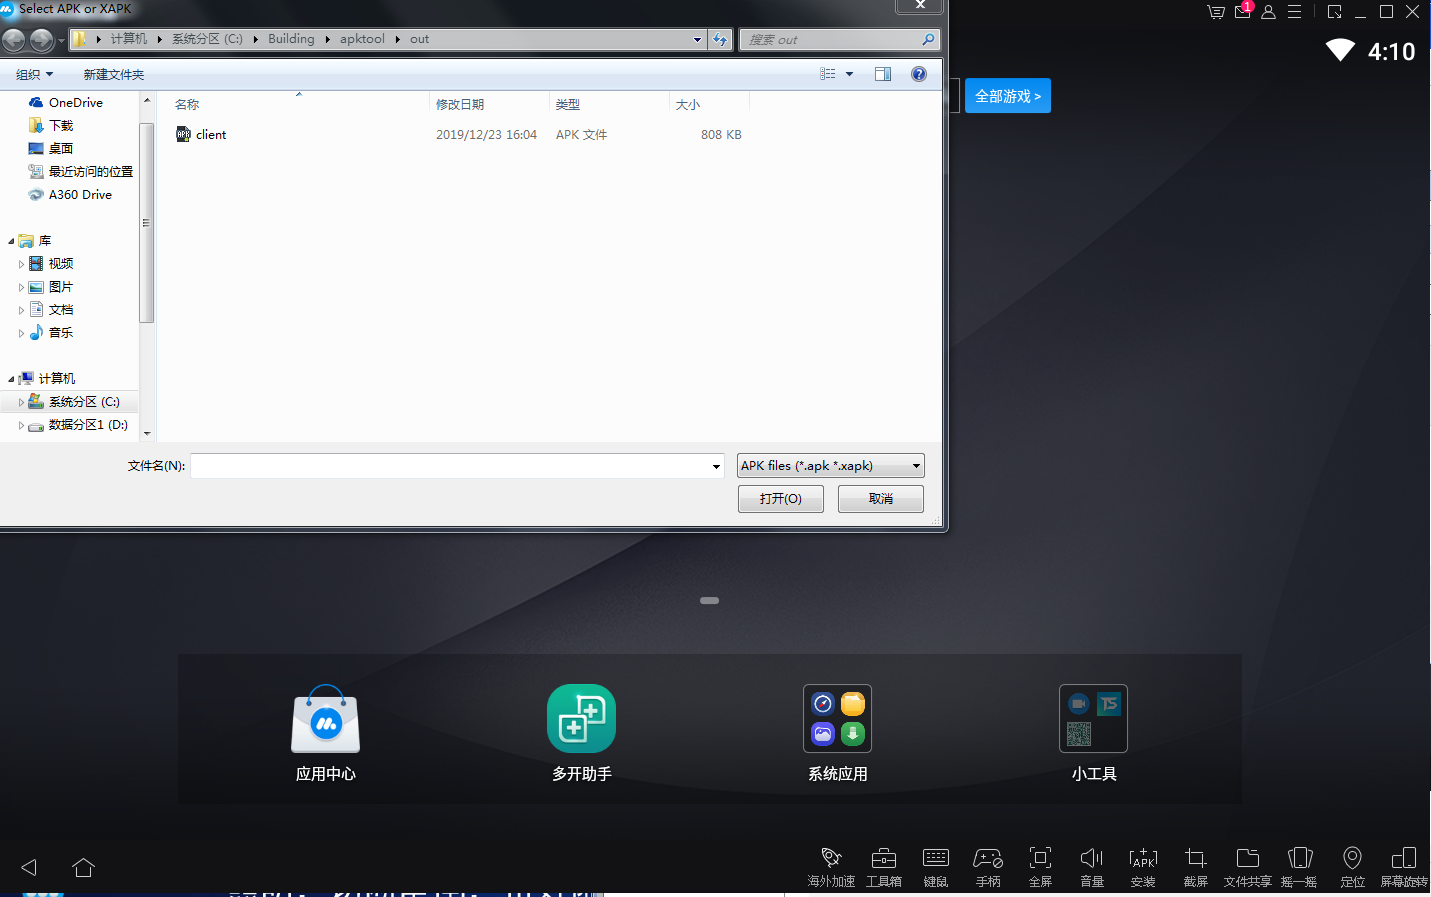The height and width of the screenshot is (897, 1431).
Task: Refresh the out folder listing
Action: (x=720, y=40)
